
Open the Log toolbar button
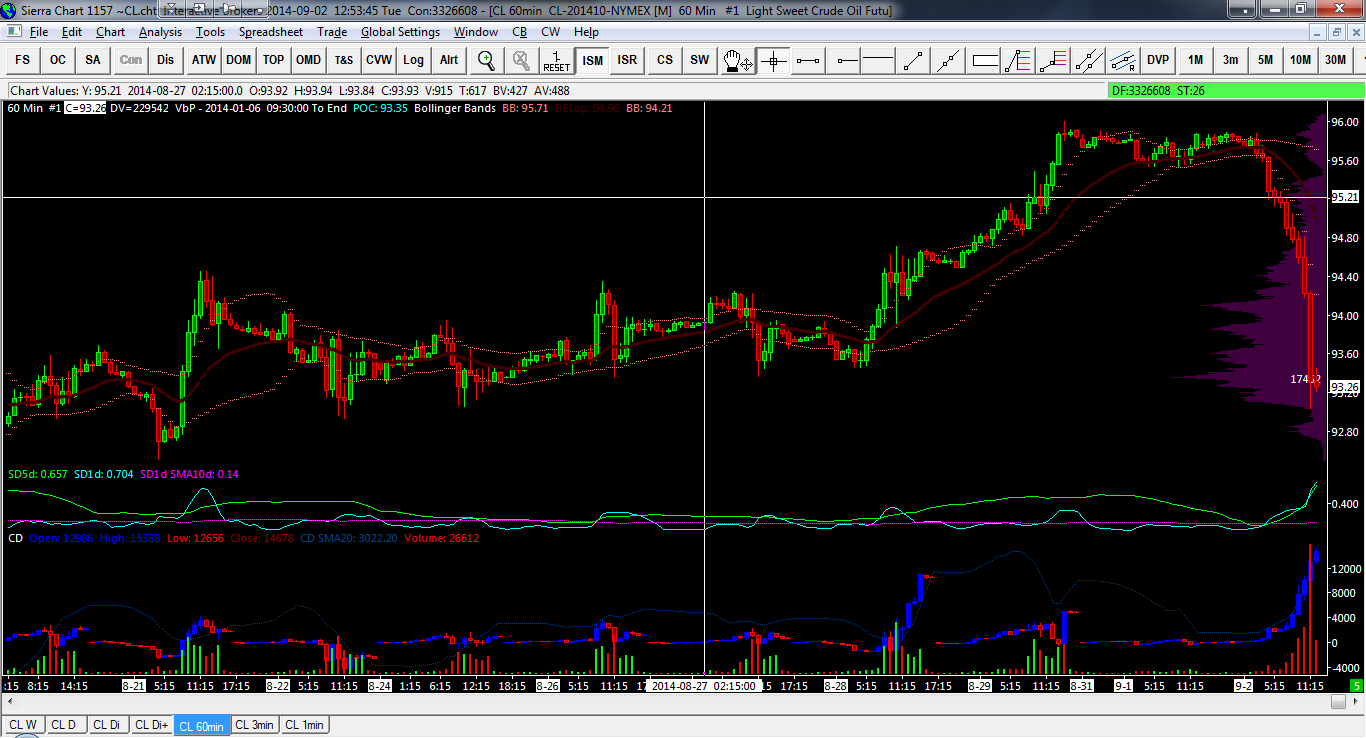coord(413,60)
